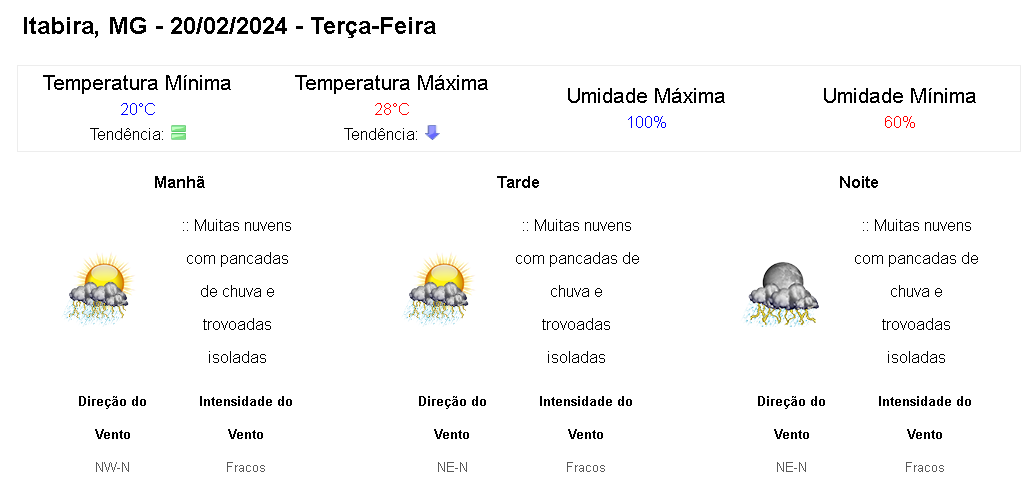Screen dimensions: 1035x489
Task: Click the 28°C maximum temperature value
Action: pyautogui.click(x=392, y=110)
